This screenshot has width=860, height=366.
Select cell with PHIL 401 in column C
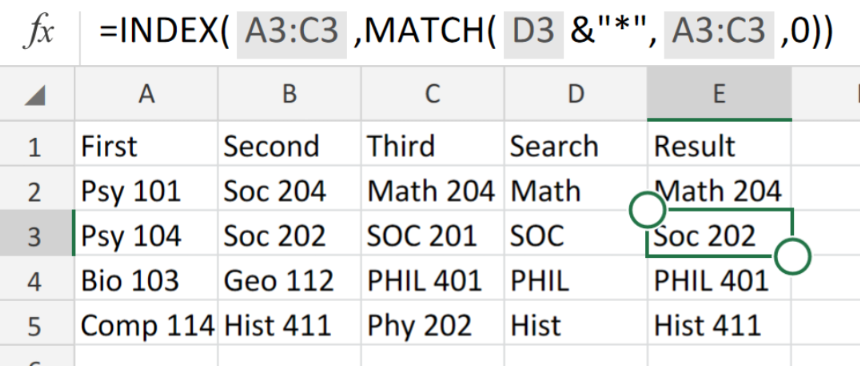[x=433, y=281]
